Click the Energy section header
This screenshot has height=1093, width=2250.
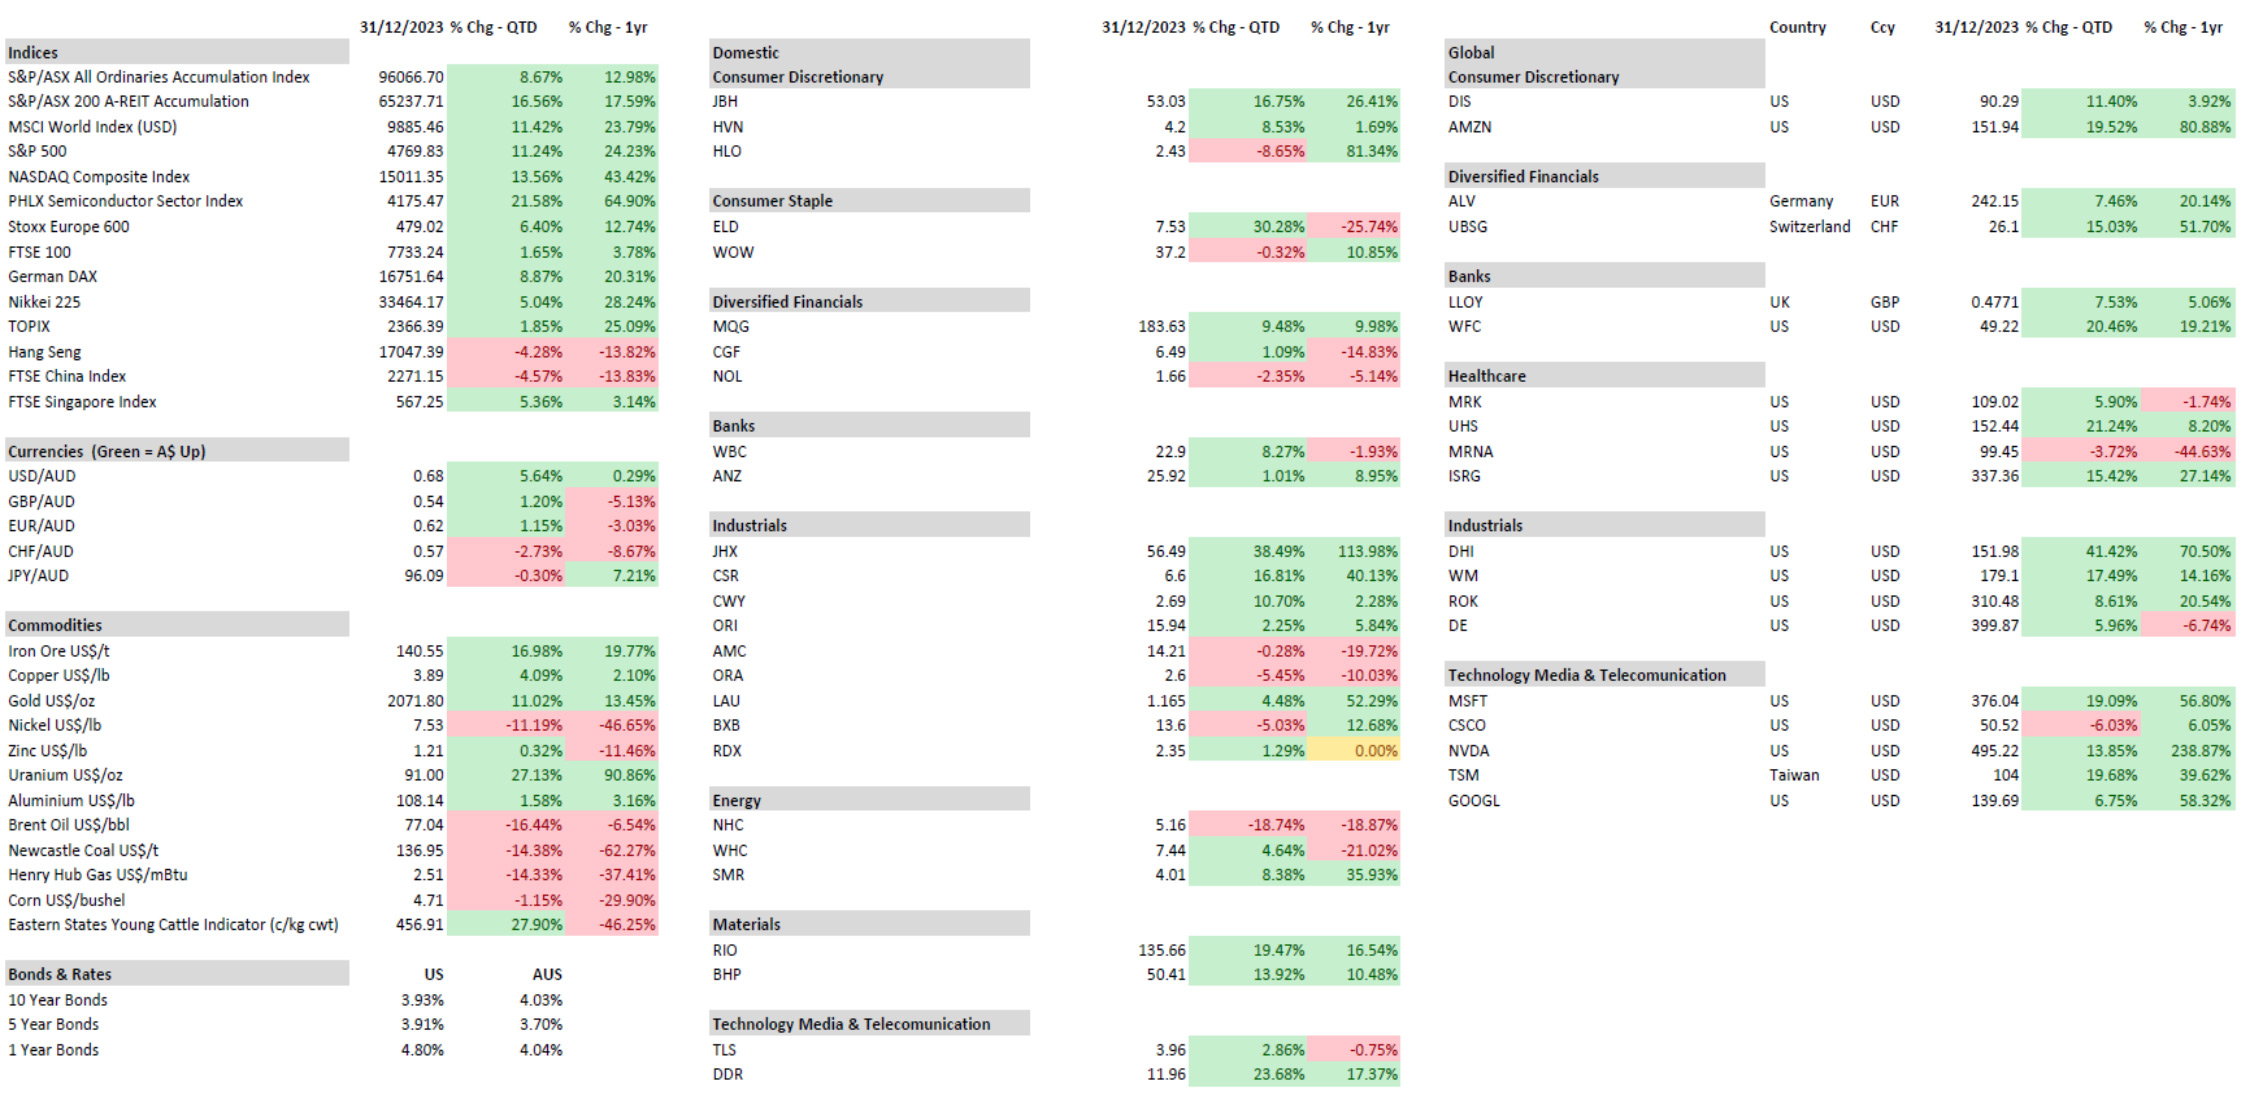[x=737, y=800]
